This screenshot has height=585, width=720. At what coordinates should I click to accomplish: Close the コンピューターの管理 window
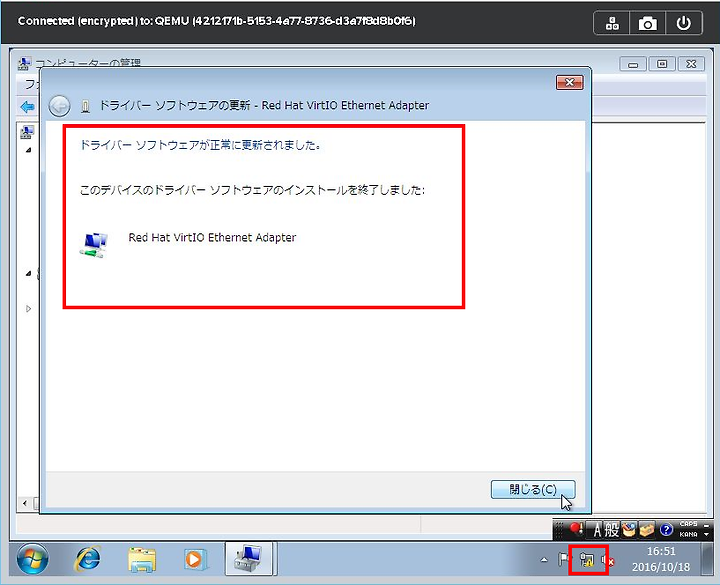691,64
